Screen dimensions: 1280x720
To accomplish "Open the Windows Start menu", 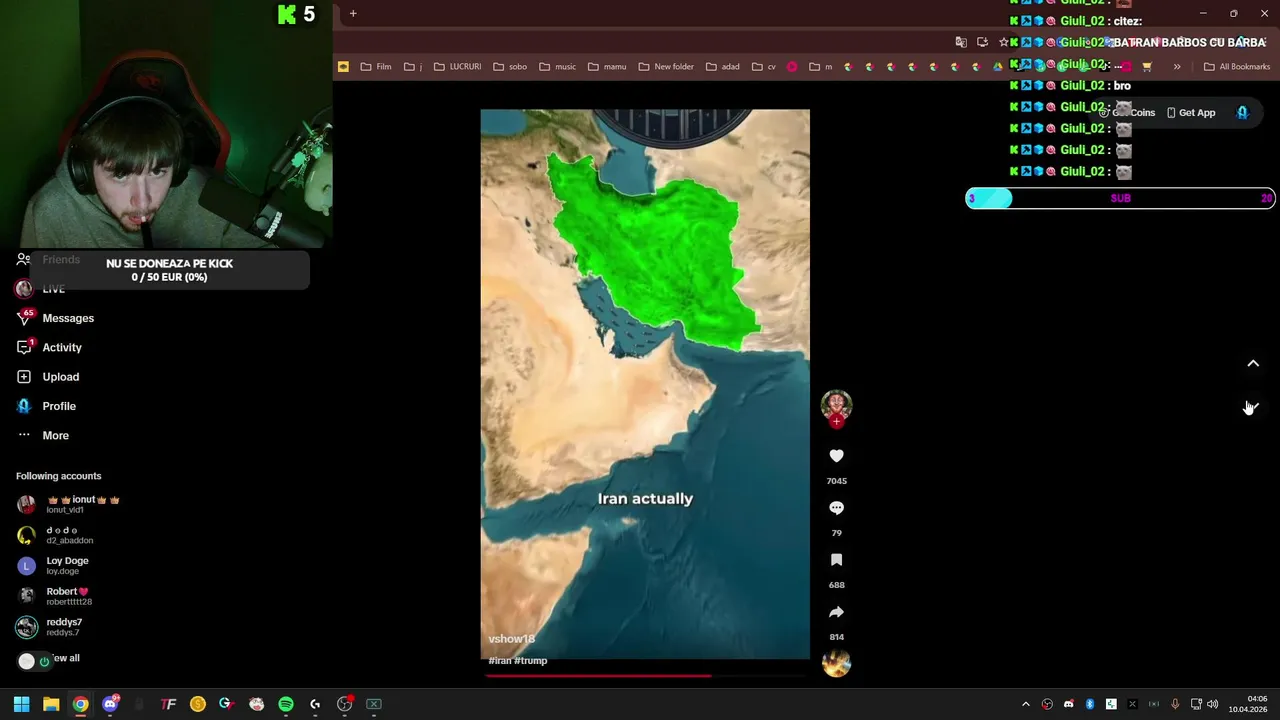I will tap(21, 704).
